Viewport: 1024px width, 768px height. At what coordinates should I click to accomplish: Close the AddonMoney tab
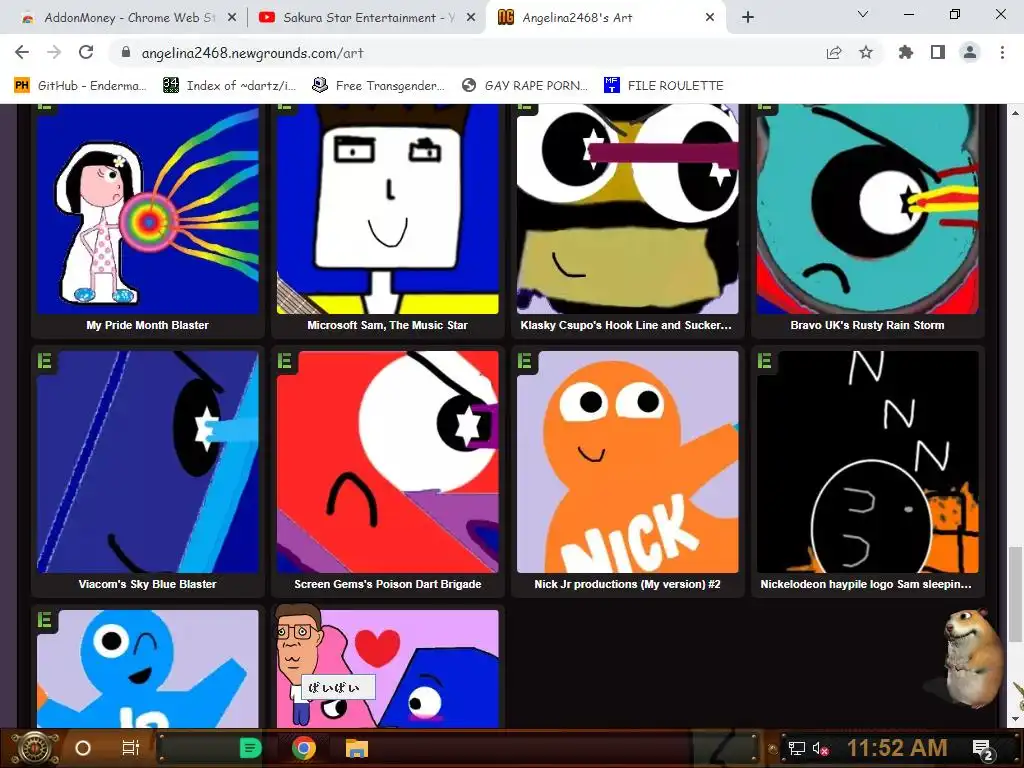click(x=231, y=18)
